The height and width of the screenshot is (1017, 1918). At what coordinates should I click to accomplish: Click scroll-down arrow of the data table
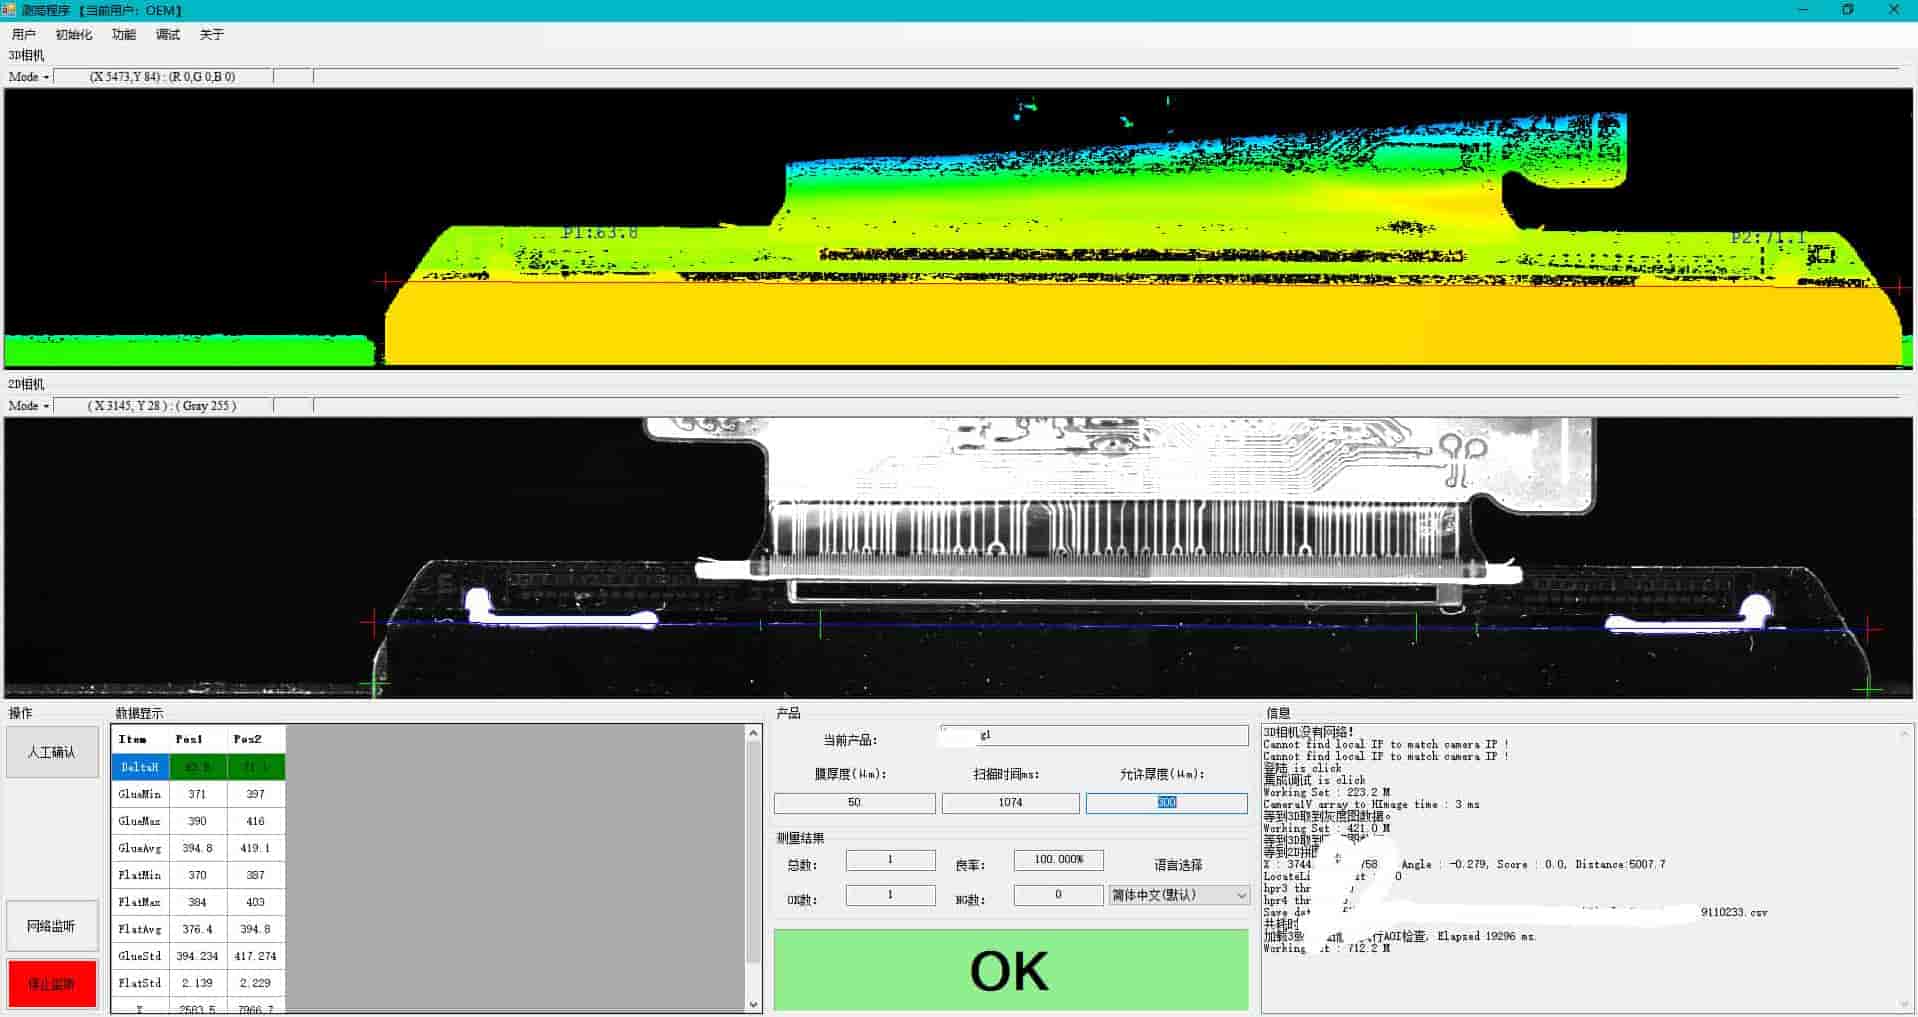click(x=753, y=1004)
